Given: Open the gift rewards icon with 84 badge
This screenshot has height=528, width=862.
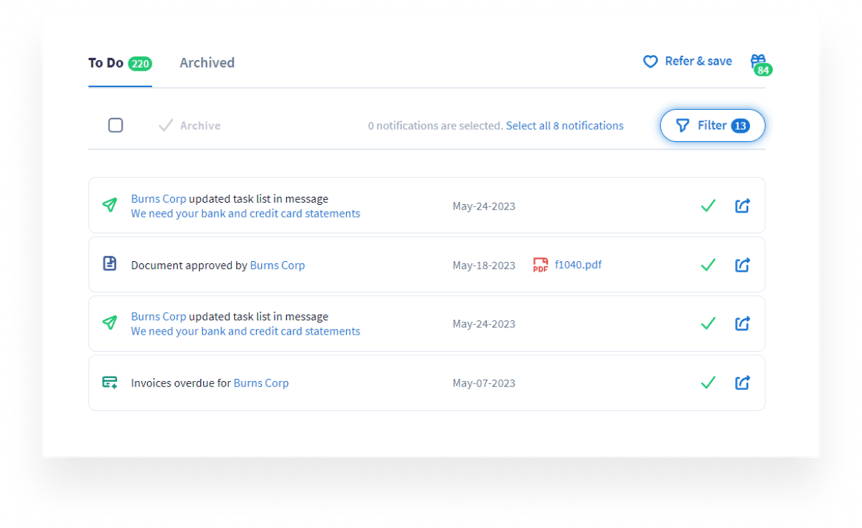Looking at the screenshot, I should tap(760, 64).
